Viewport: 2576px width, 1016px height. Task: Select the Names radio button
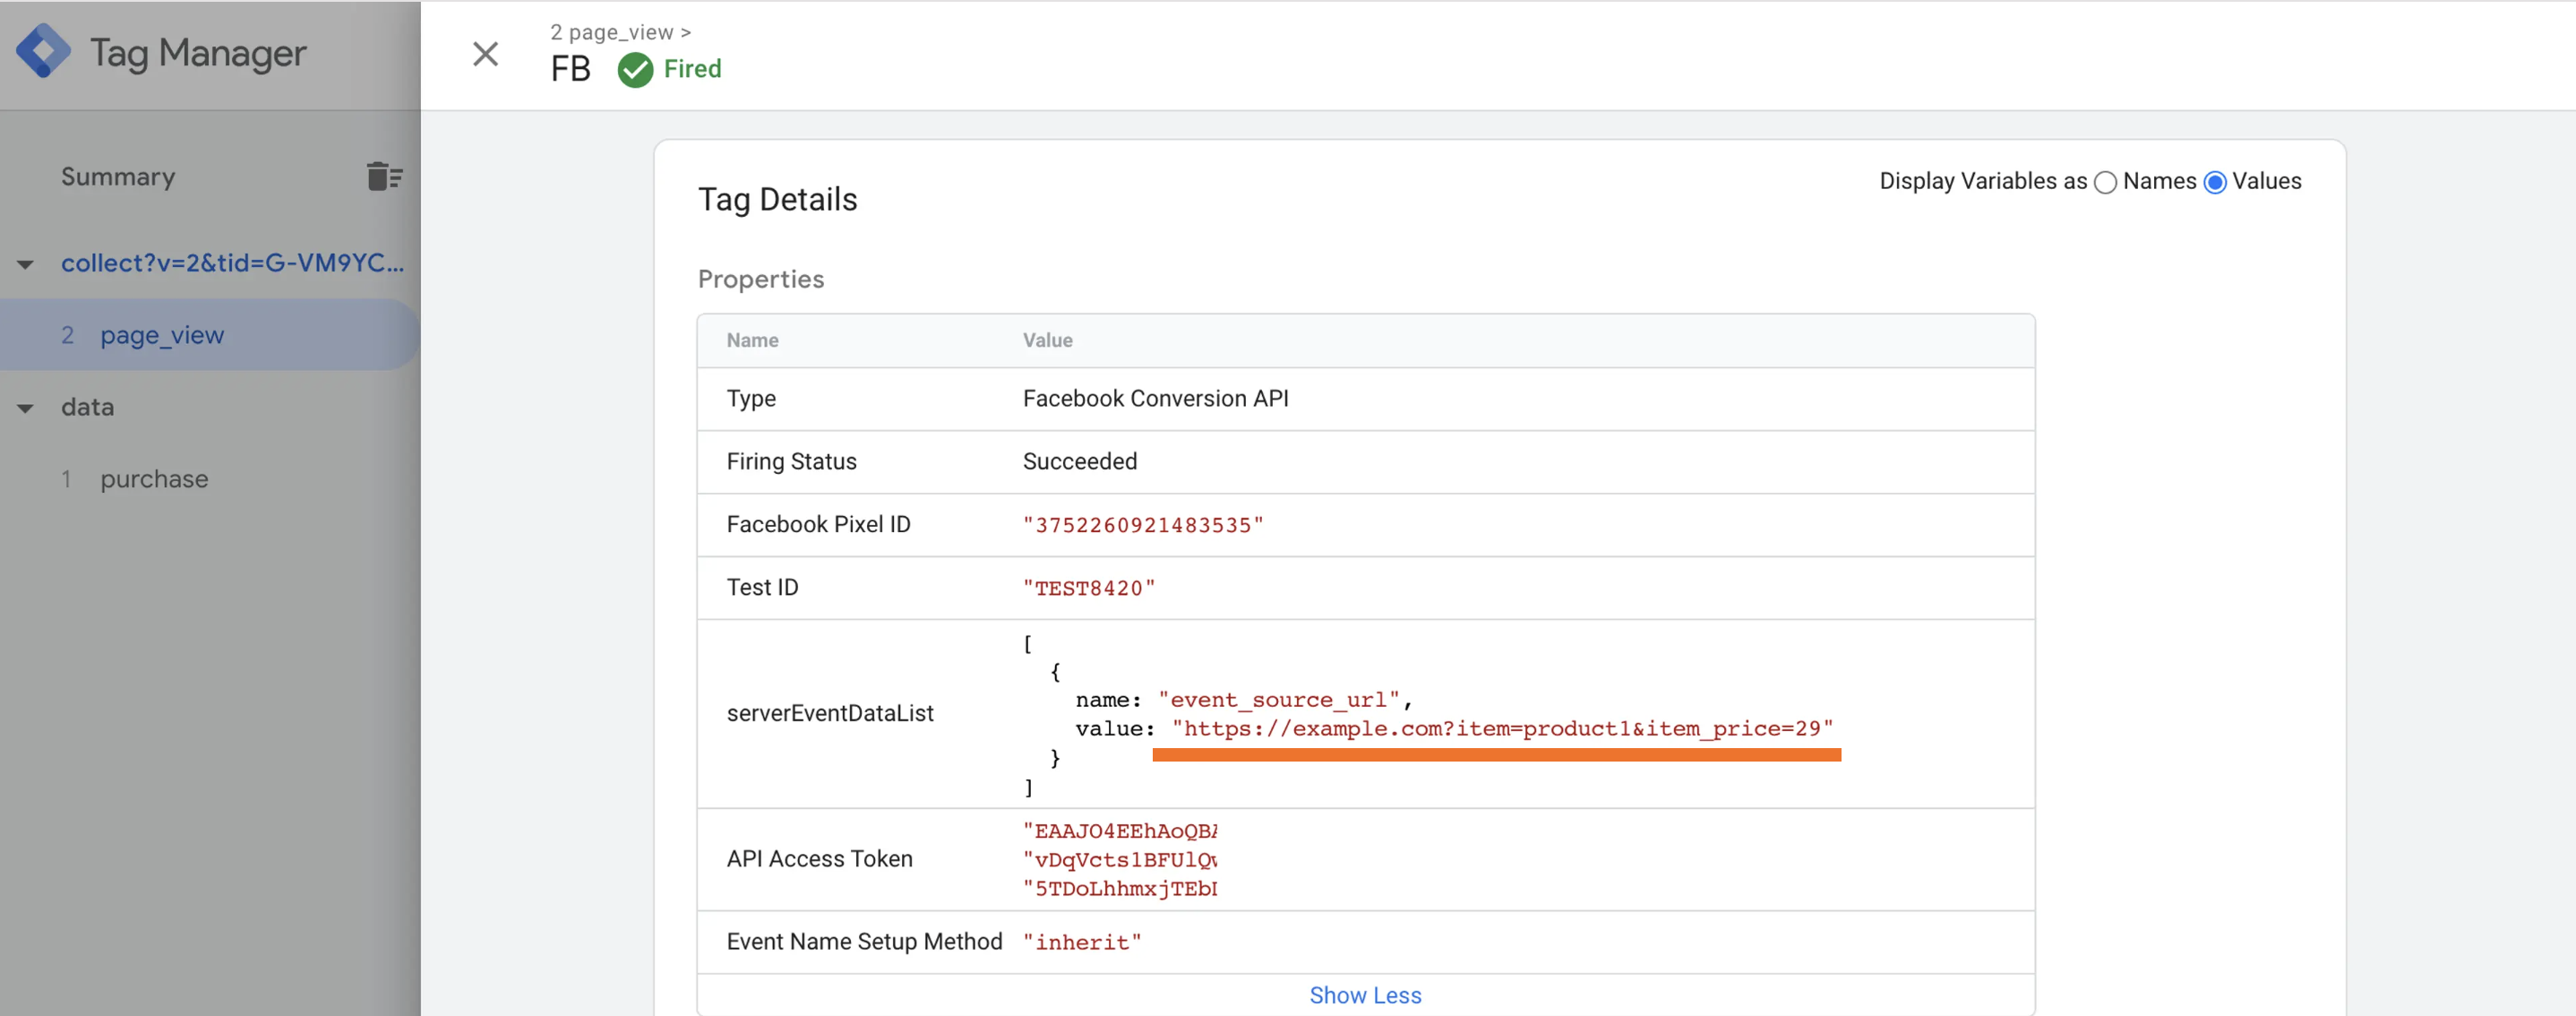coord(2105,182)
